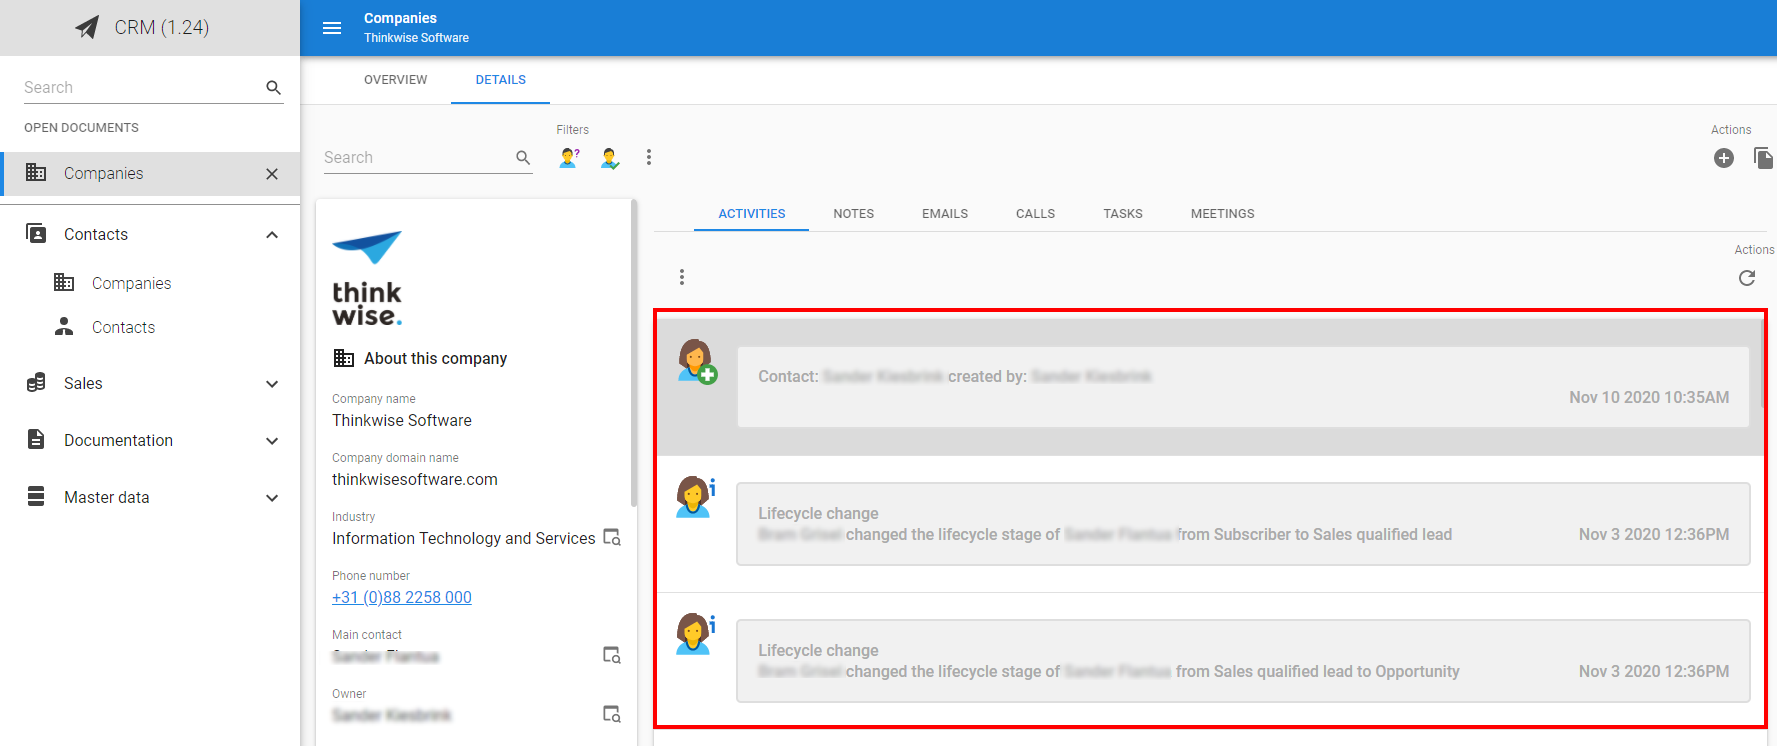Image resolution: width=1777 pixels, height=746 pixels.
Task: Click avatar icon of Opportunity lifecycle change
Action: click(x=695, y=634)
